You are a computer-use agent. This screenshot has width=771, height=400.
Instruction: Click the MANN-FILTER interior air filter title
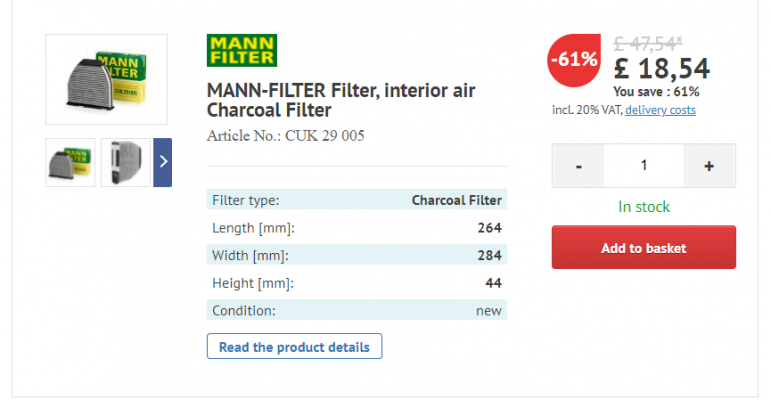coord(340,100)
